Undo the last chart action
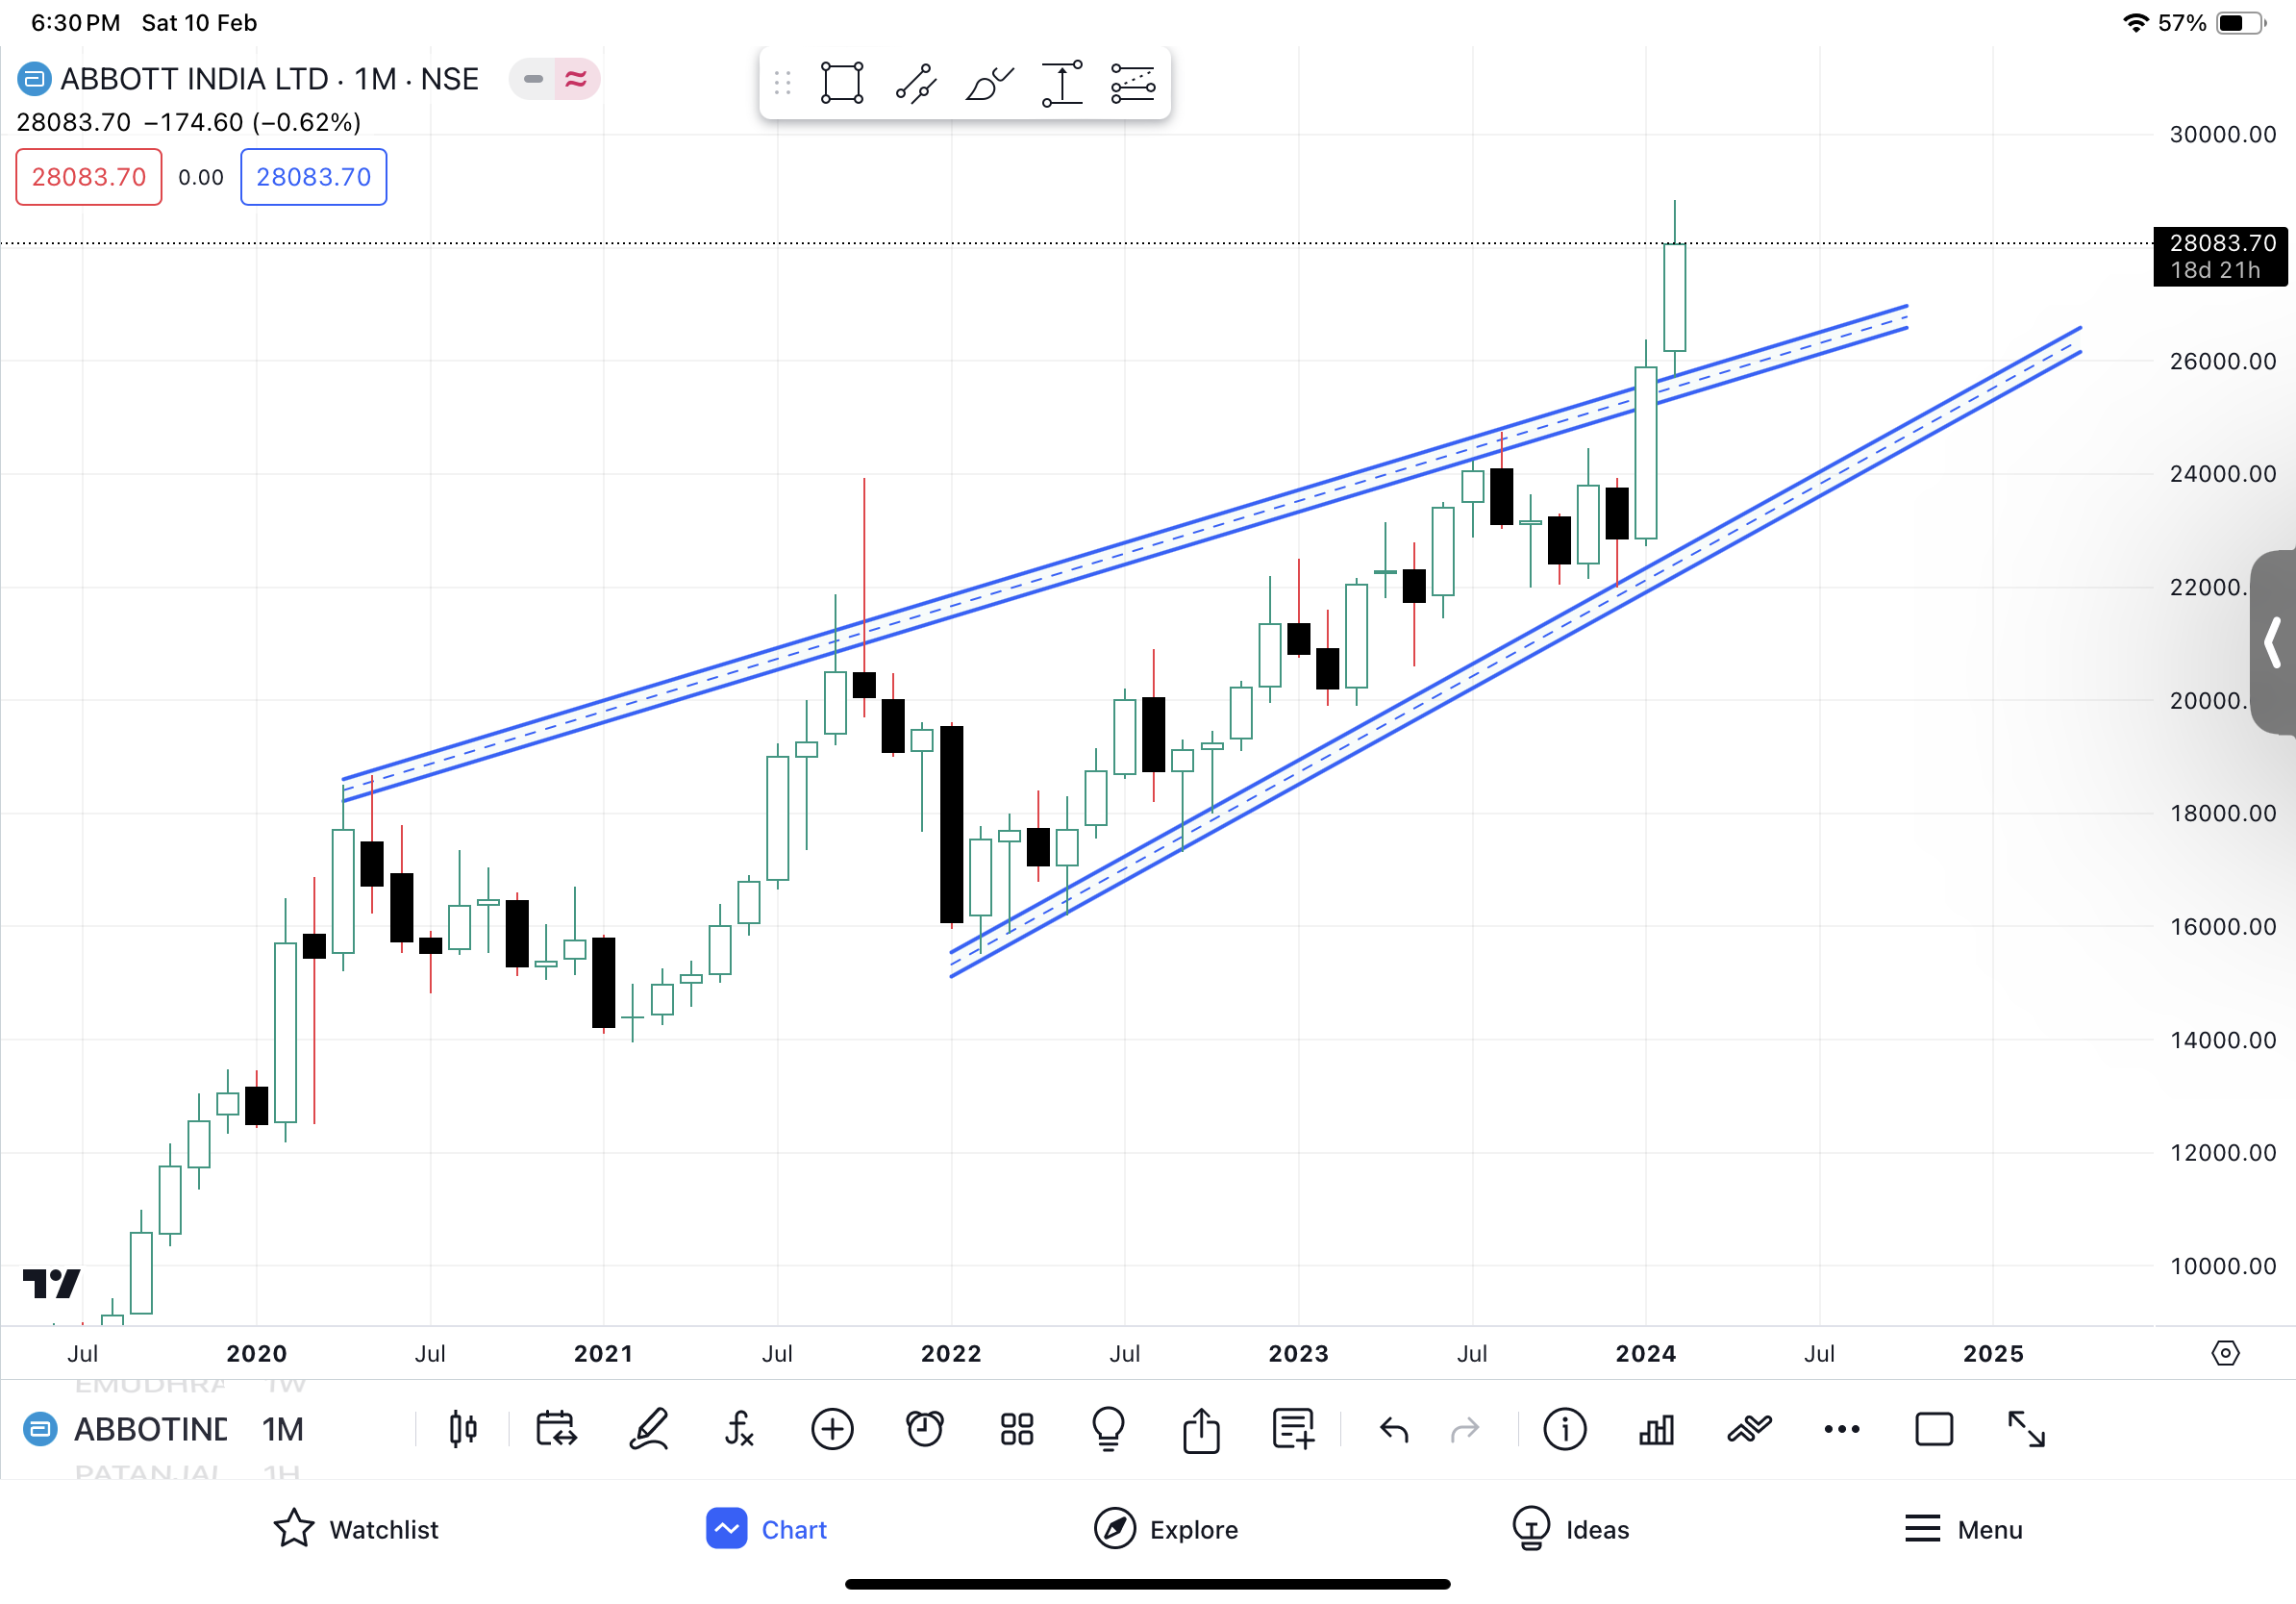This screenshot has width=2296, height=1604. coord(1394,1430)
